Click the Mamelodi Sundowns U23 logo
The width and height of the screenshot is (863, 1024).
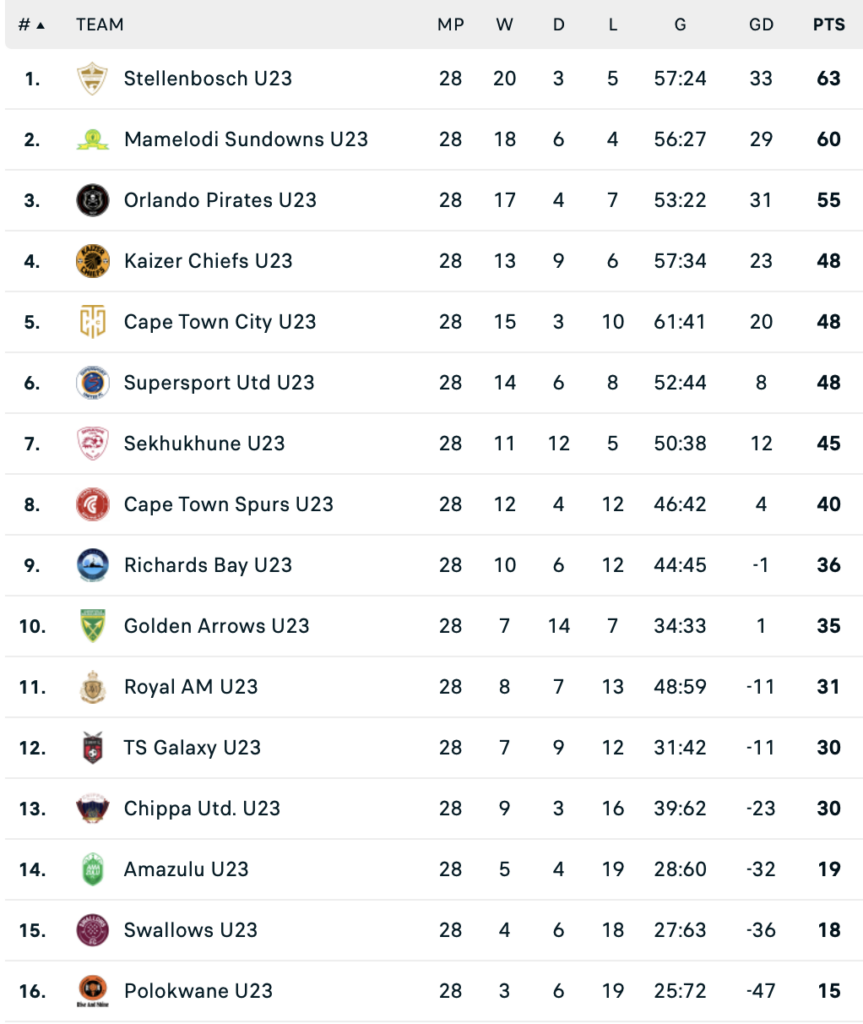(92, 139)
